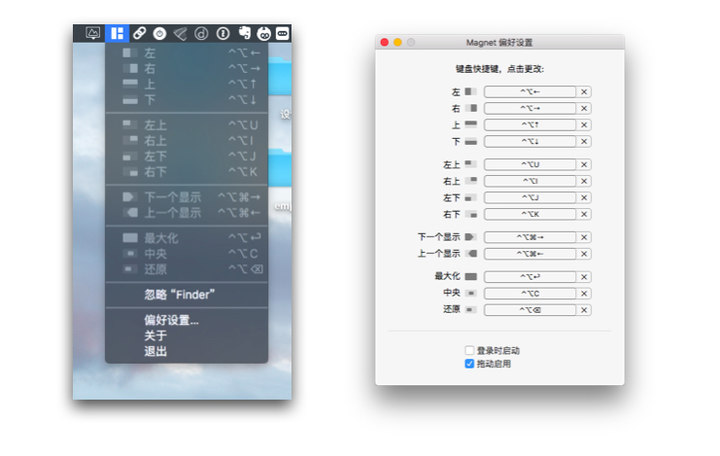Click the circled letter d menu bar icon
The height and width of the screenshot is (456, 720).
(x=201, y=34)
